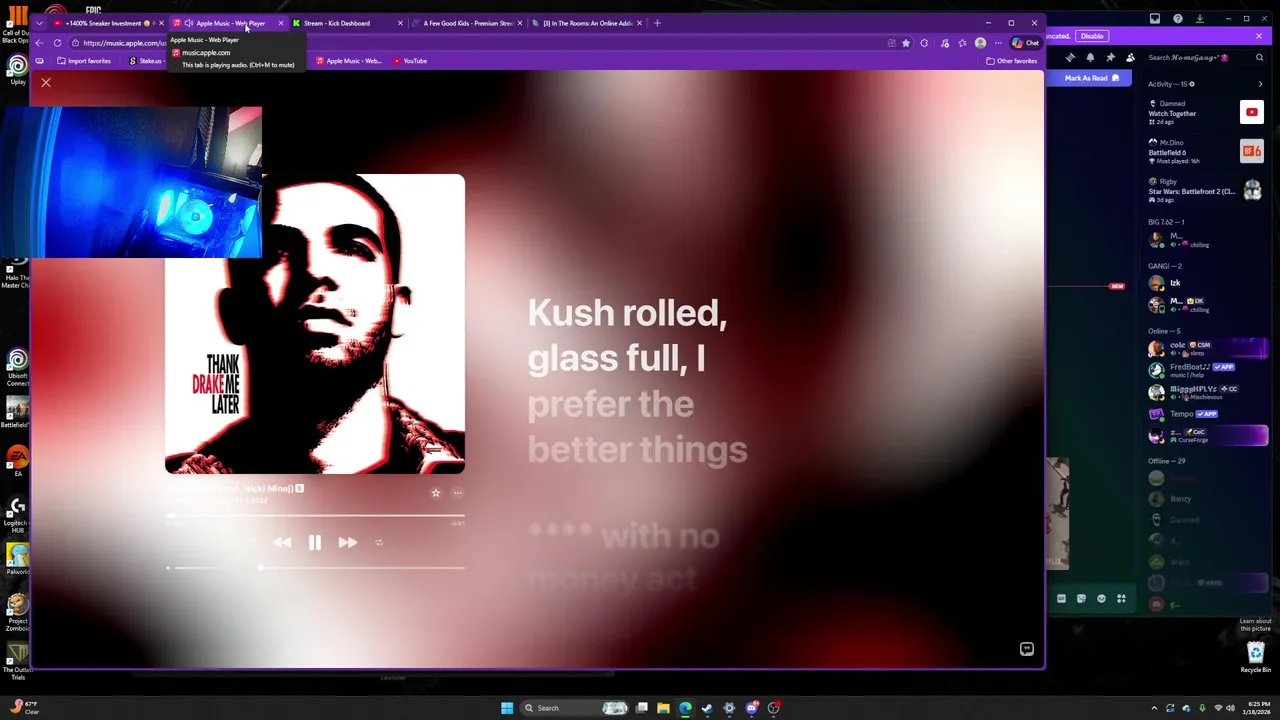Click Mark As Read in Discord
This screenshot has width=1280, height=720.
tap(1092, 78)
